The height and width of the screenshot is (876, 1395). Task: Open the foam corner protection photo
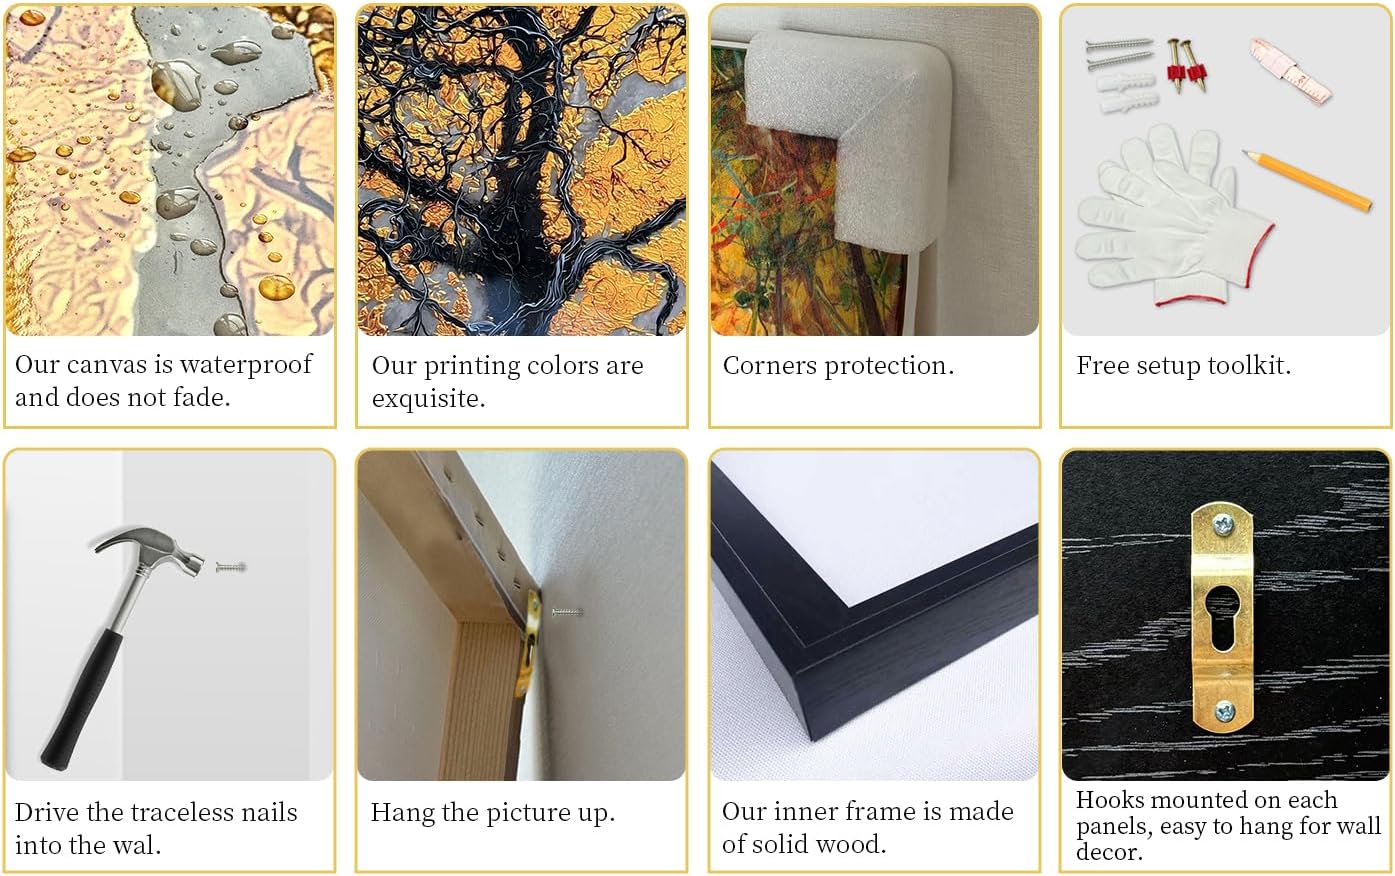point(875,170)
